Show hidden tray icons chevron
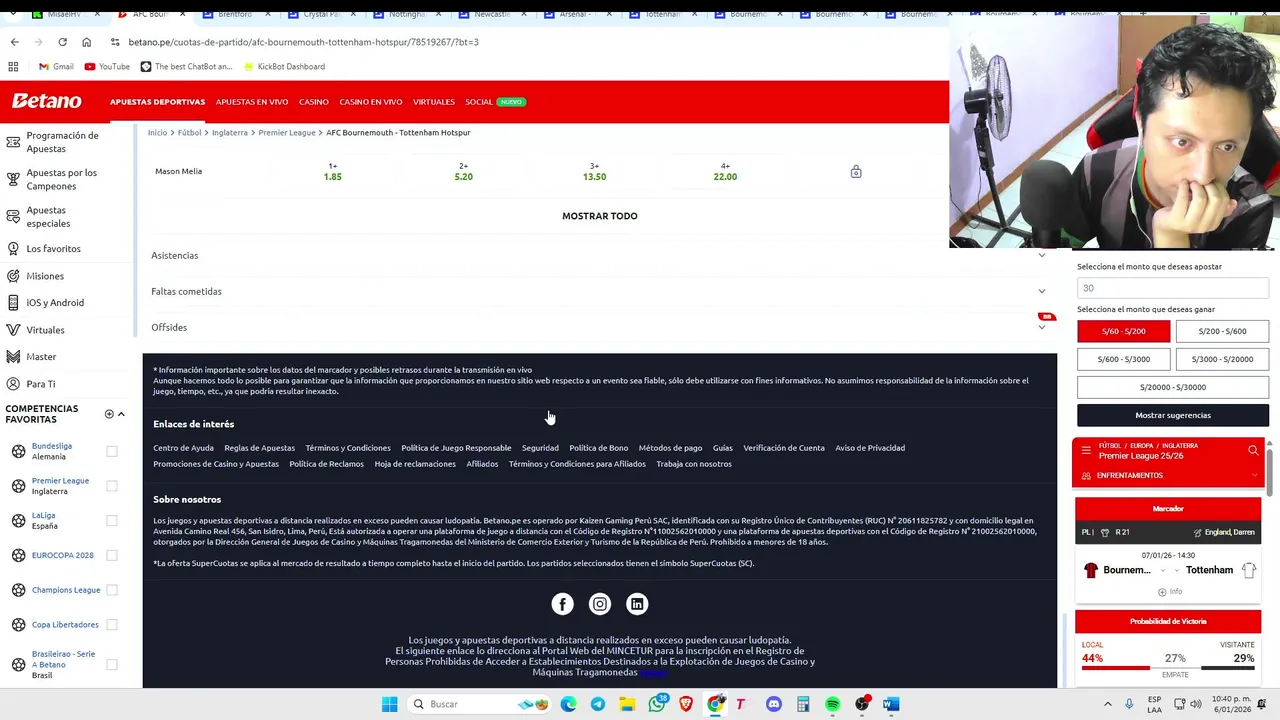 tap(1107, 704)
